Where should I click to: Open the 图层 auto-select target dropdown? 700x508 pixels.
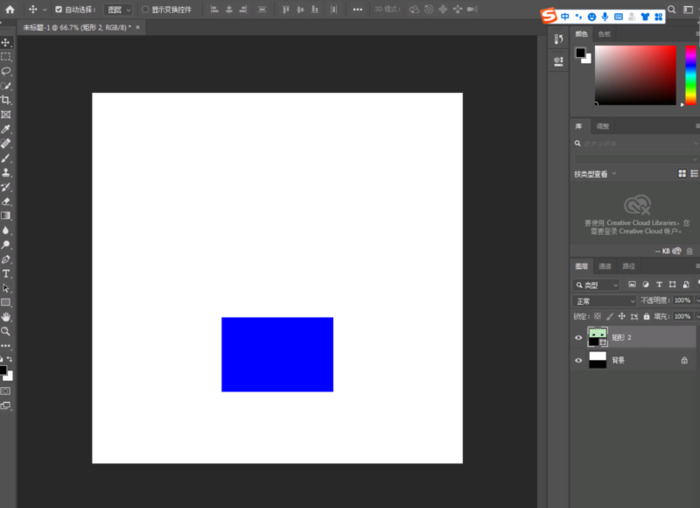click(x=118, y=9)
